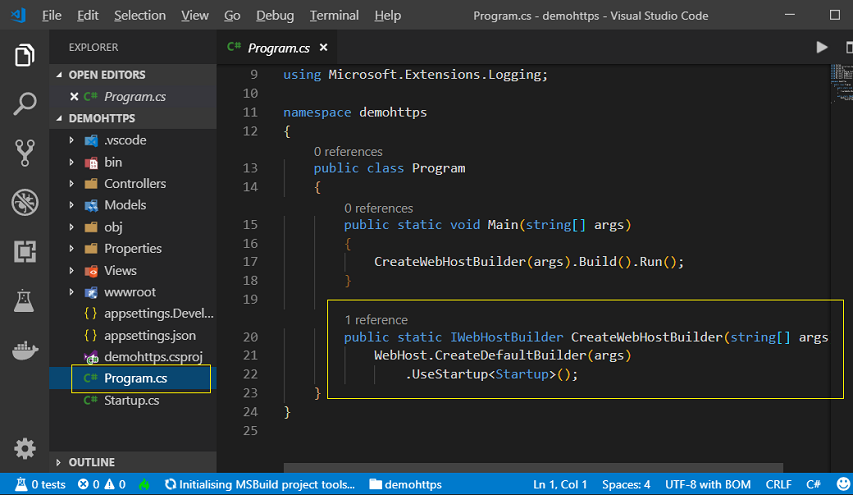This screenshot has height=495, width=853.
Task: Open the Test beaker view icon
Action: (x=24, y=300)
